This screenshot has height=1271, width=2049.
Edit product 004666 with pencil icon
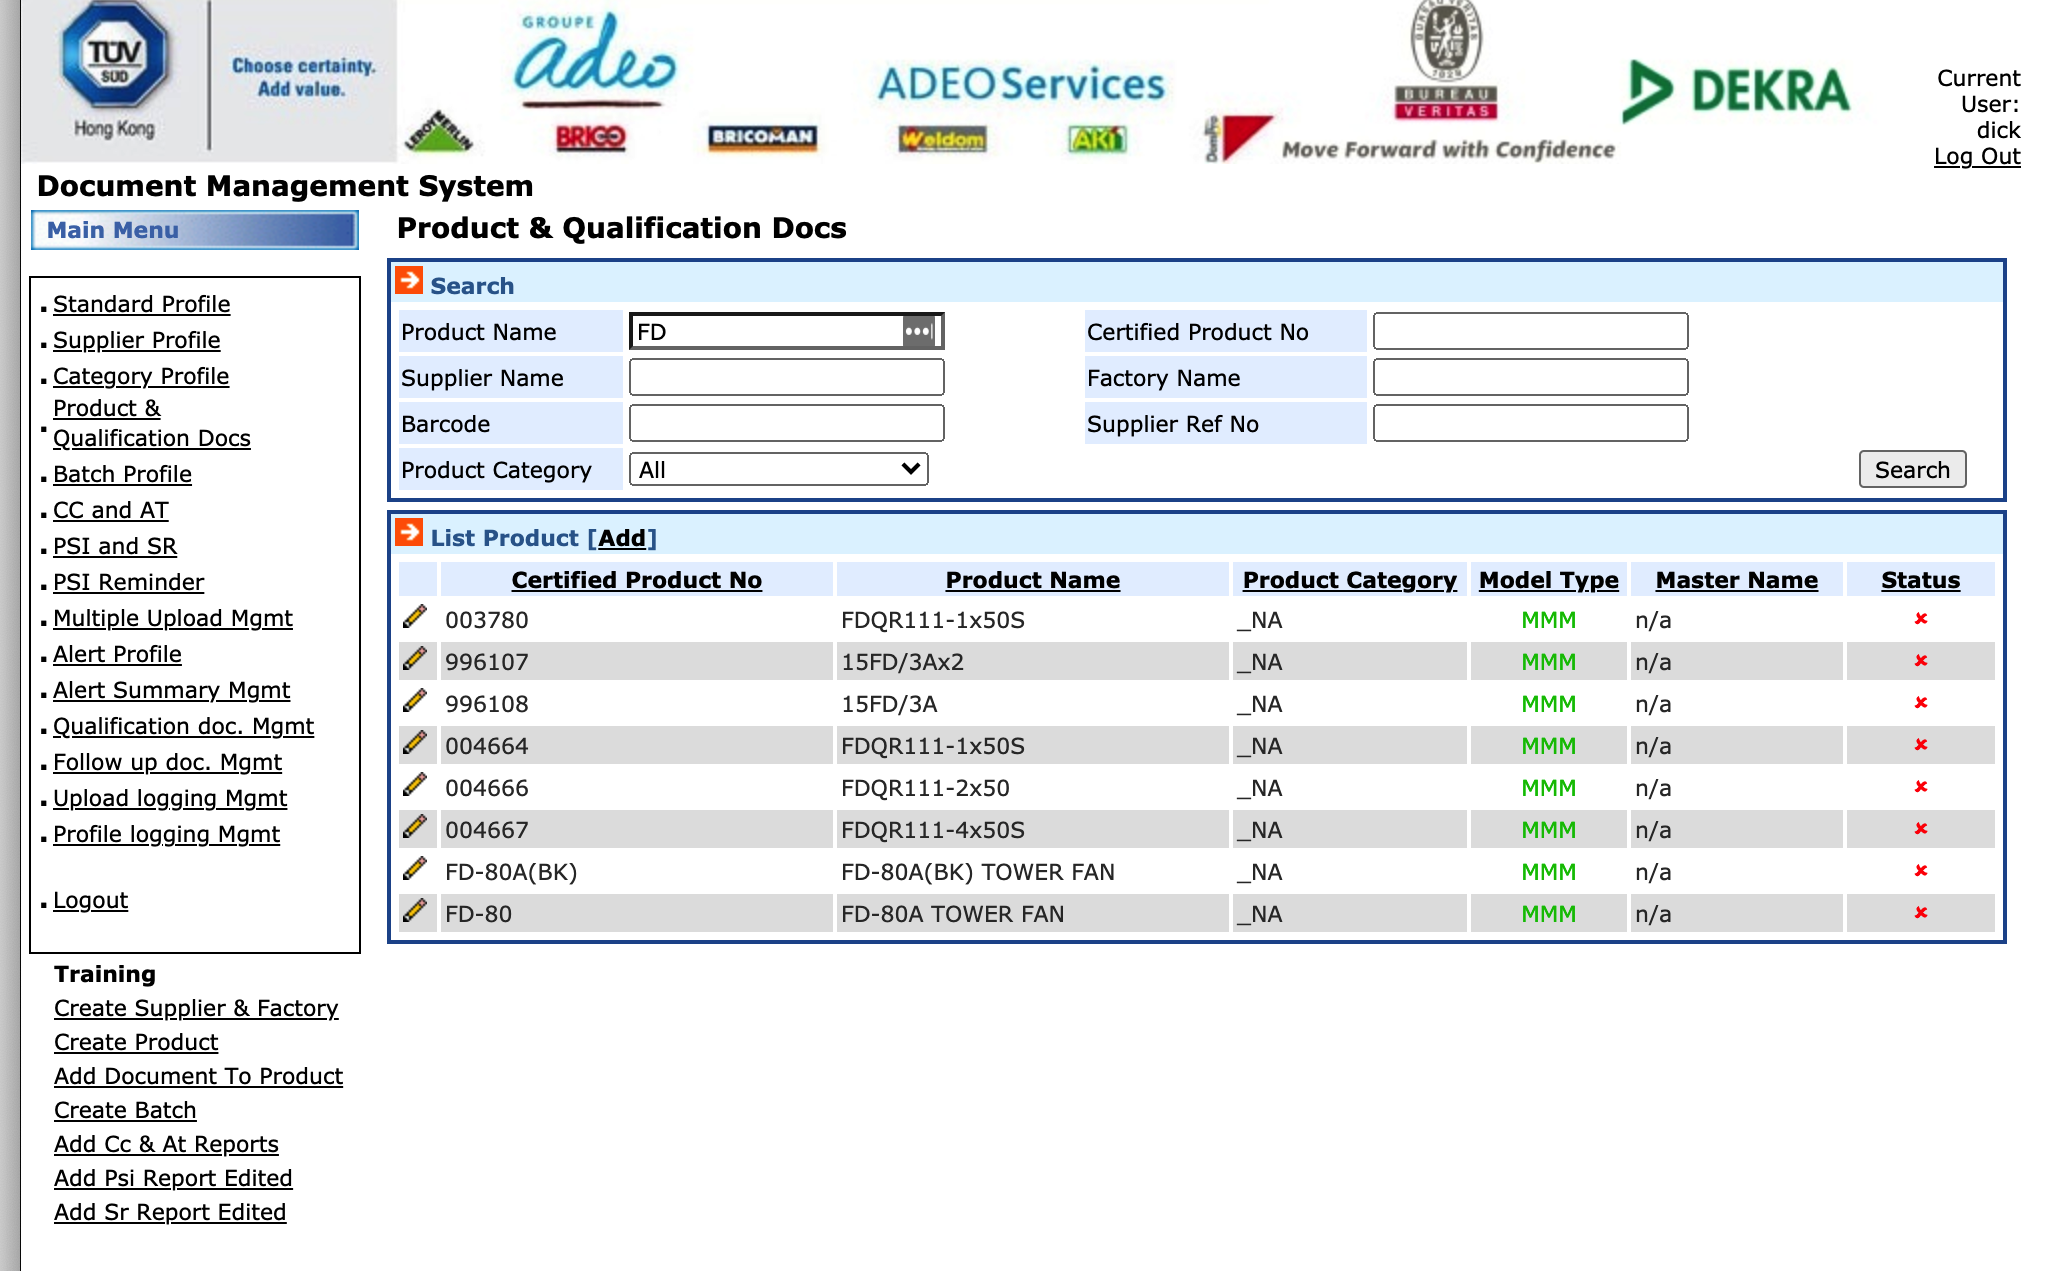point(415,785)
